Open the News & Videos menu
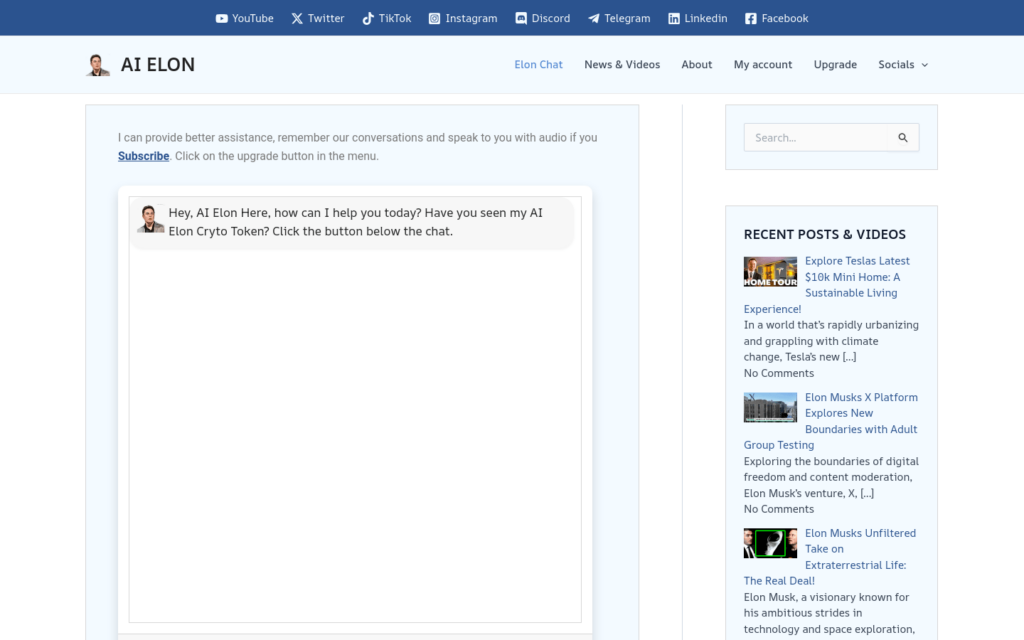Screen dimensions: 1024x640 coord(622,65)
